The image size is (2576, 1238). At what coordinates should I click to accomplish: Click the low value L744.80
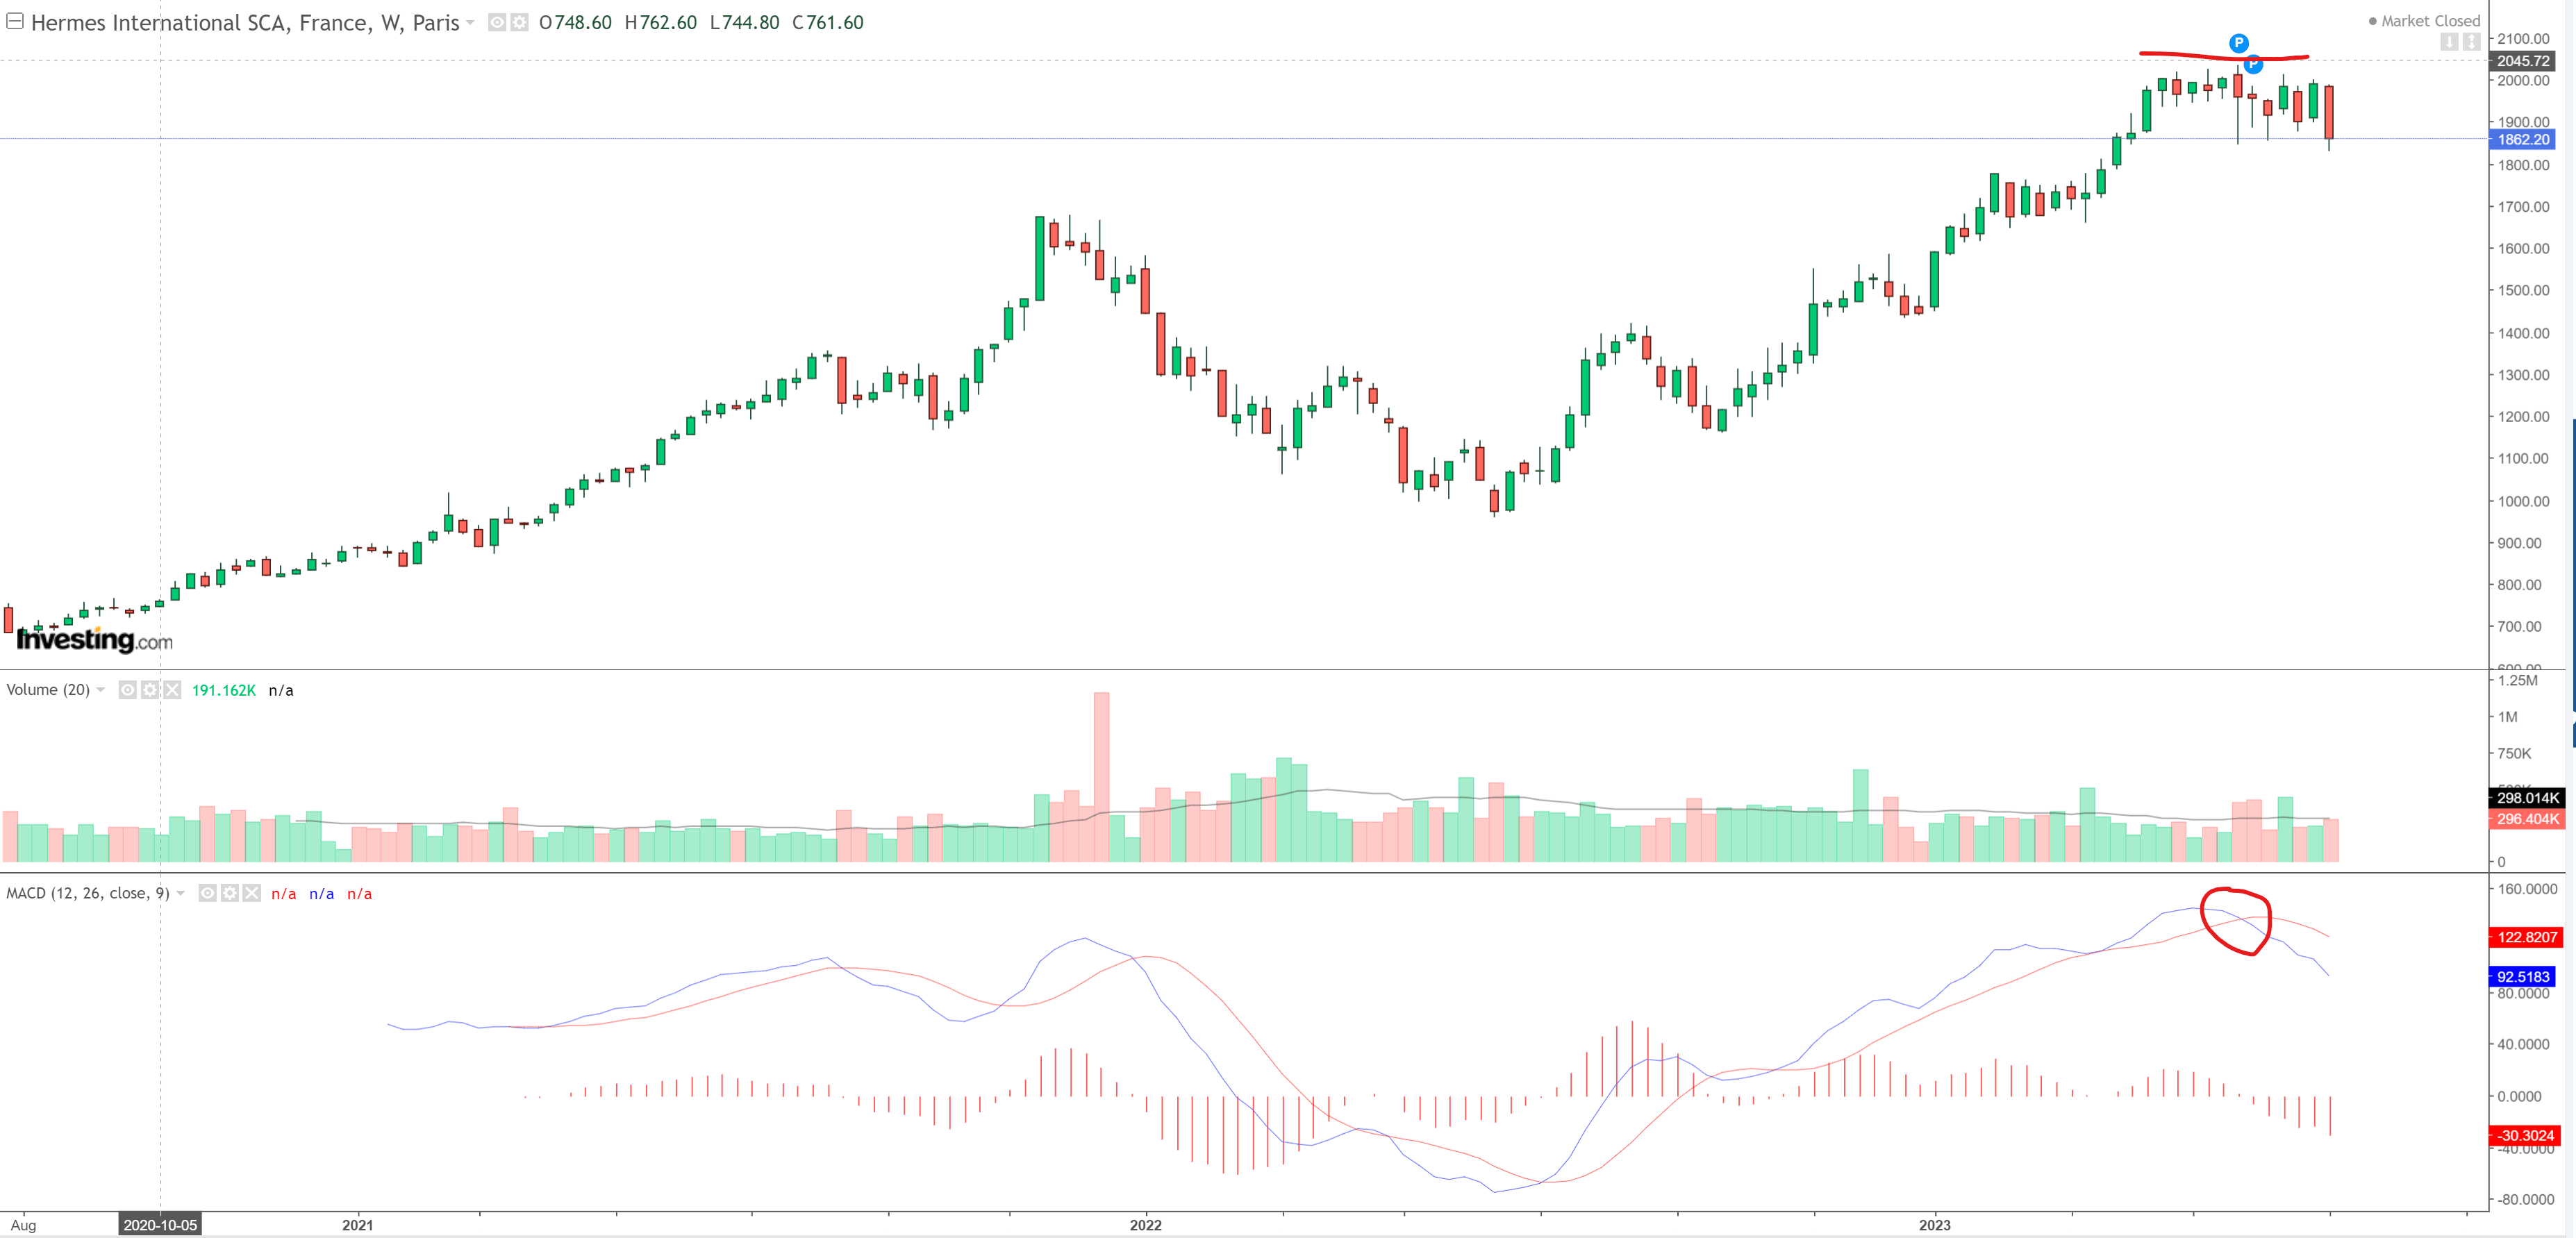tap(744, 22)
